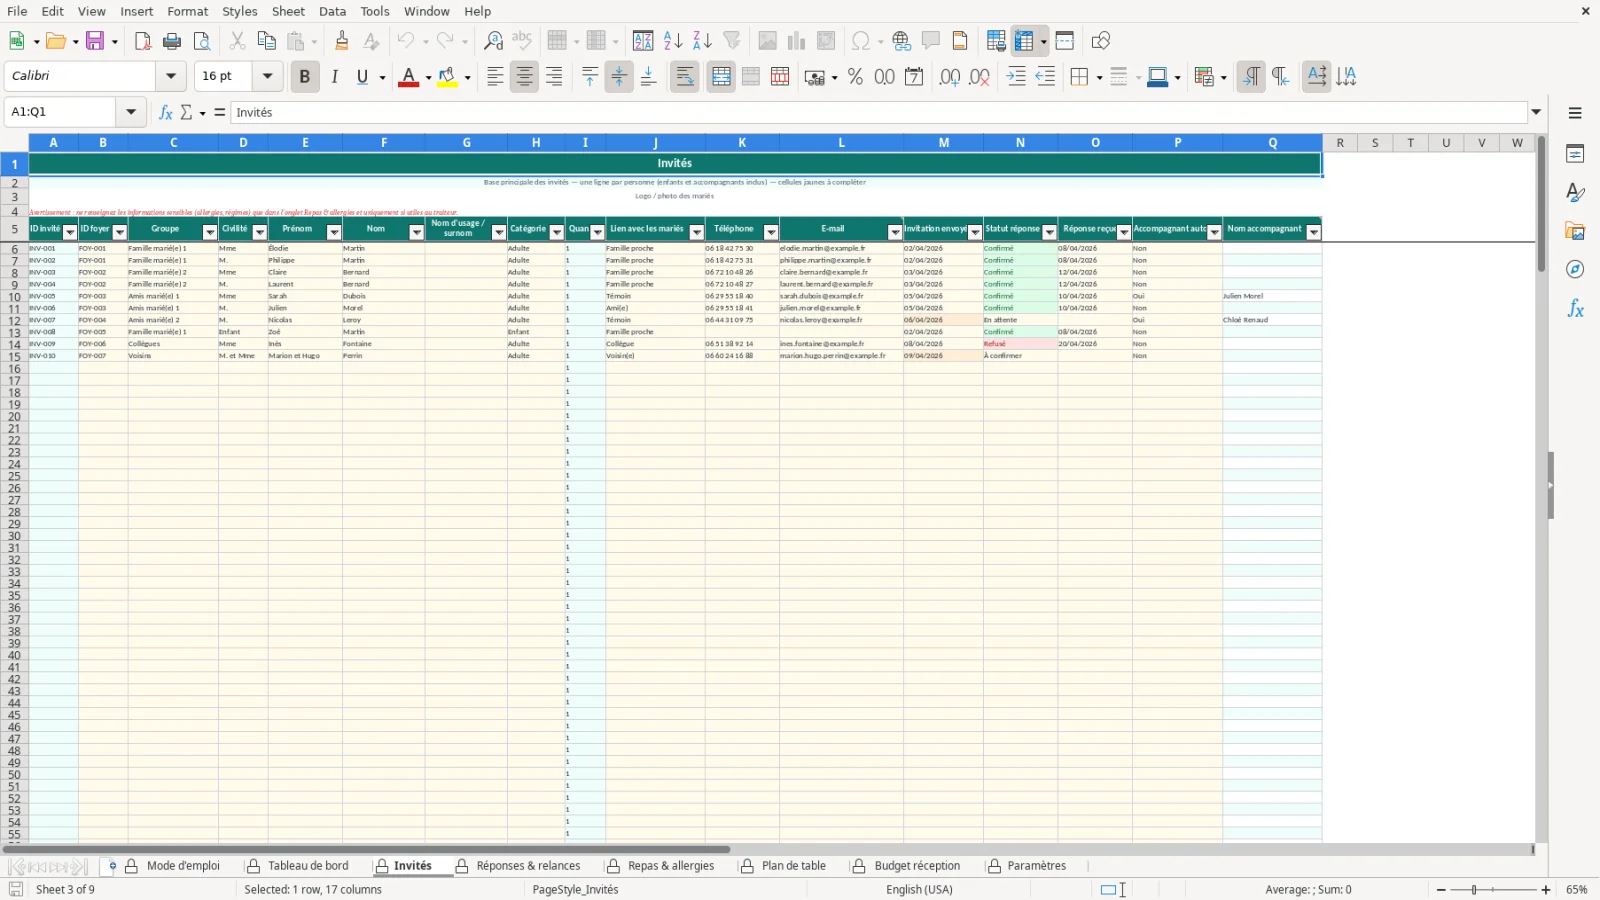The image size is (1600, 900).
Task: Click the Function Wizard fx icon
Action: [x=166, y=112]
